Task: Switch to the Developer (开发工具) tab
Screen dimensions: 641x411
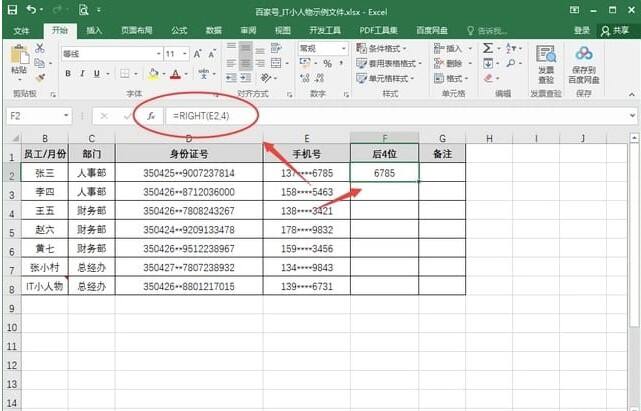Action: (325, 31)
